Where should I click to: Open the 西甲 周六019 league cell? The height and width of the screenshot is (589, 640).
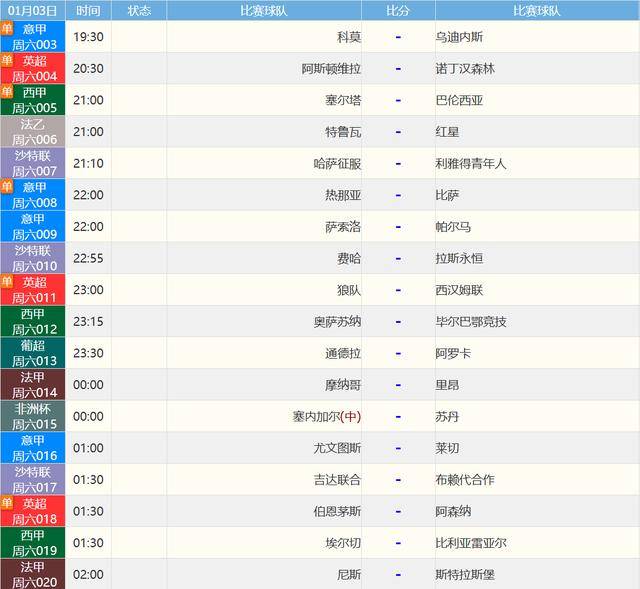tap(33, 542)
